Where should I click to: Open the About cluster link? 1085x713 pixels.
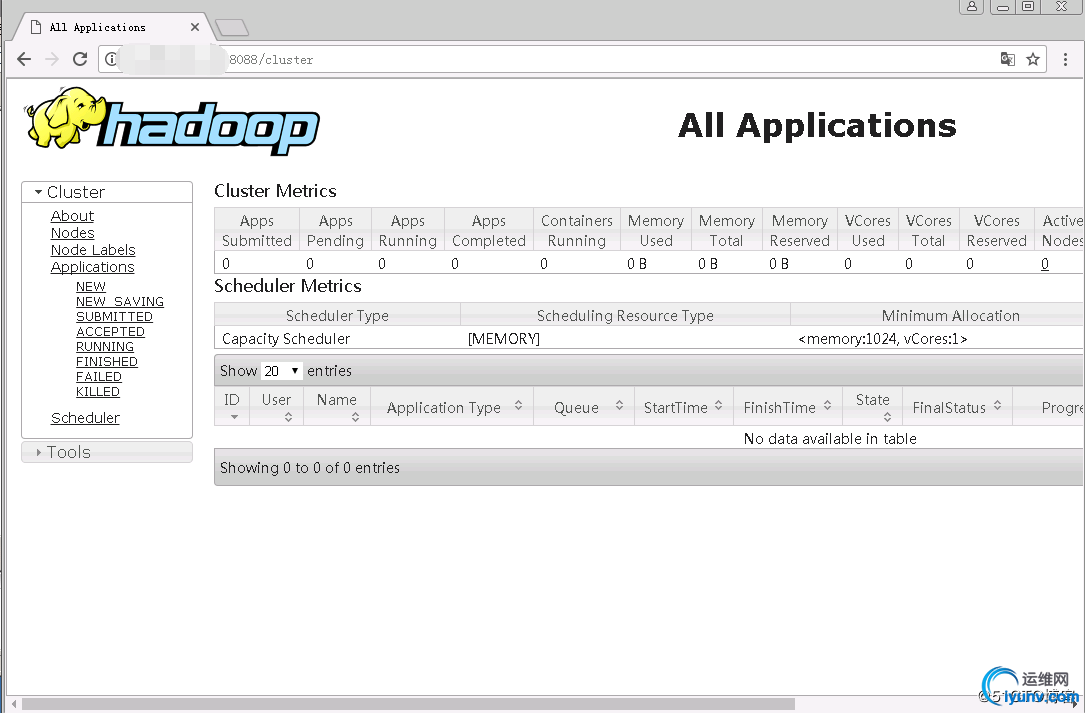pos(72,216)
